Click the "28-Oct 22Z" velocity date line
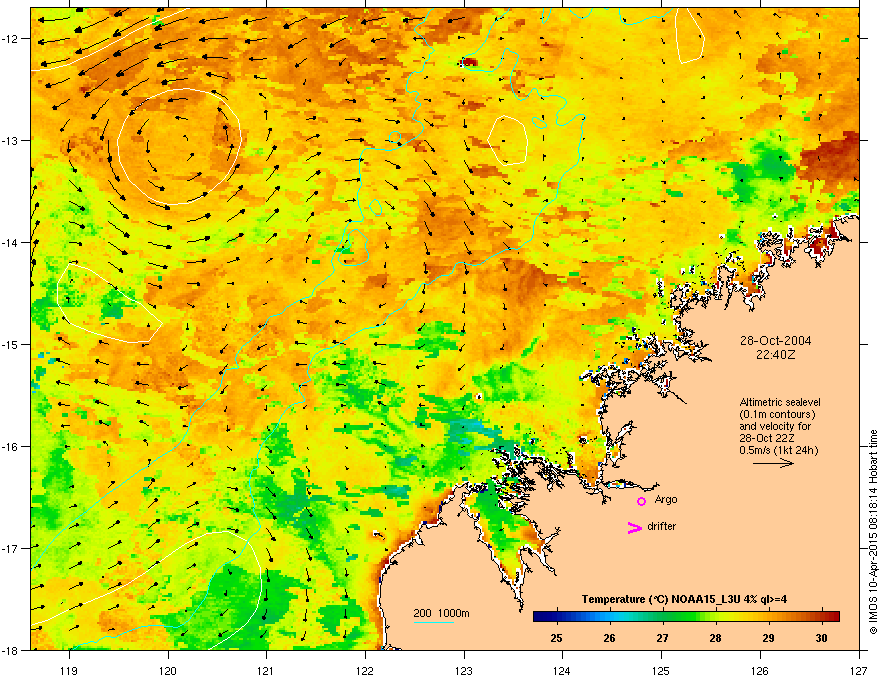 [766, 438]
